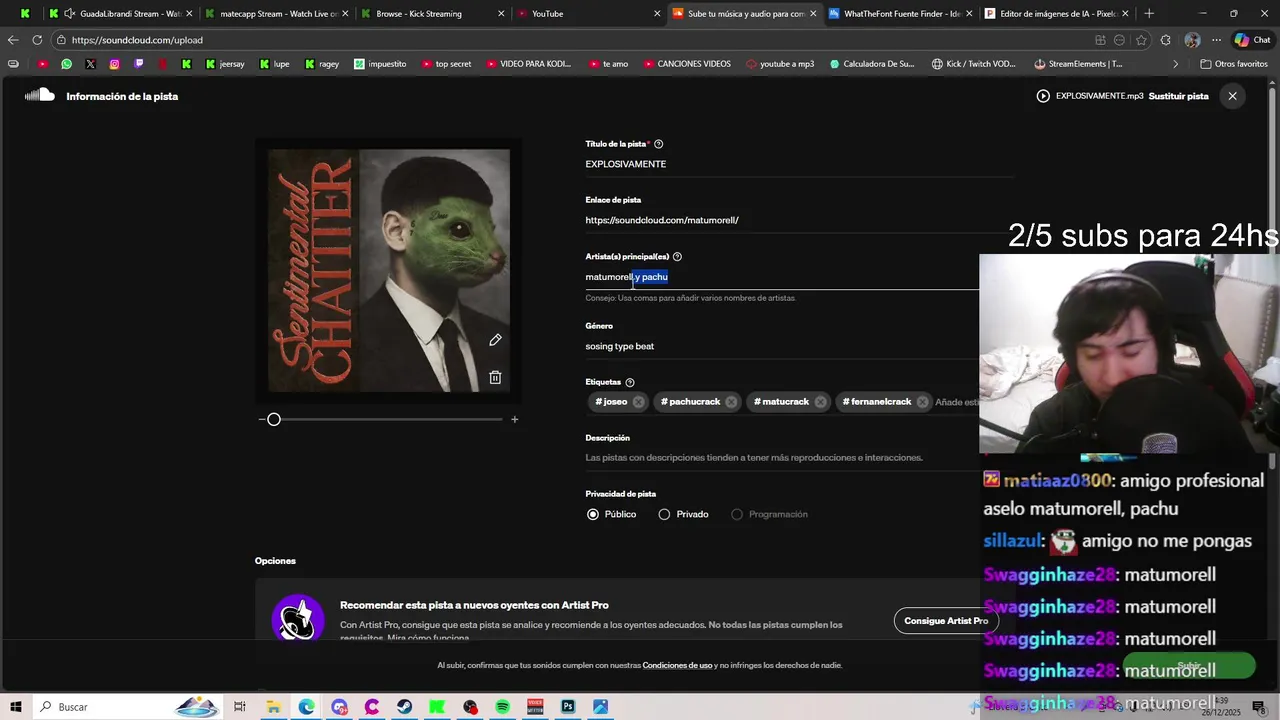Click the Windows Start button
The image size is (1280, 720).
click(x=16, y=707)
